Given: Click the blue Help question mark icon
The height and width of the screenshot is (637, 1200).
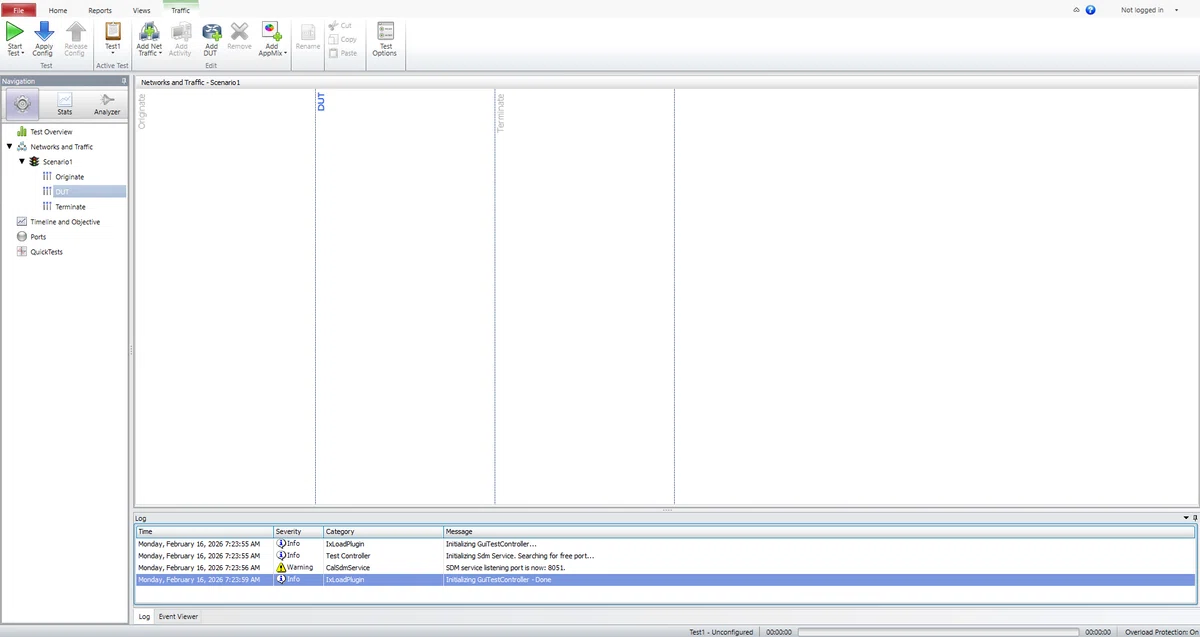Looking at the screenshot, I should coord(1090,10).
